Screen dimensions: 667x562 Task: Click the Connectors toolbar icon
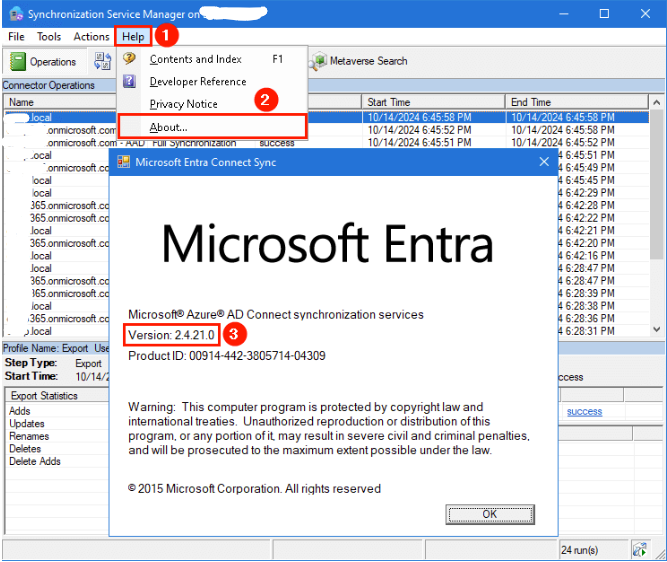click(x=103, y=61)
